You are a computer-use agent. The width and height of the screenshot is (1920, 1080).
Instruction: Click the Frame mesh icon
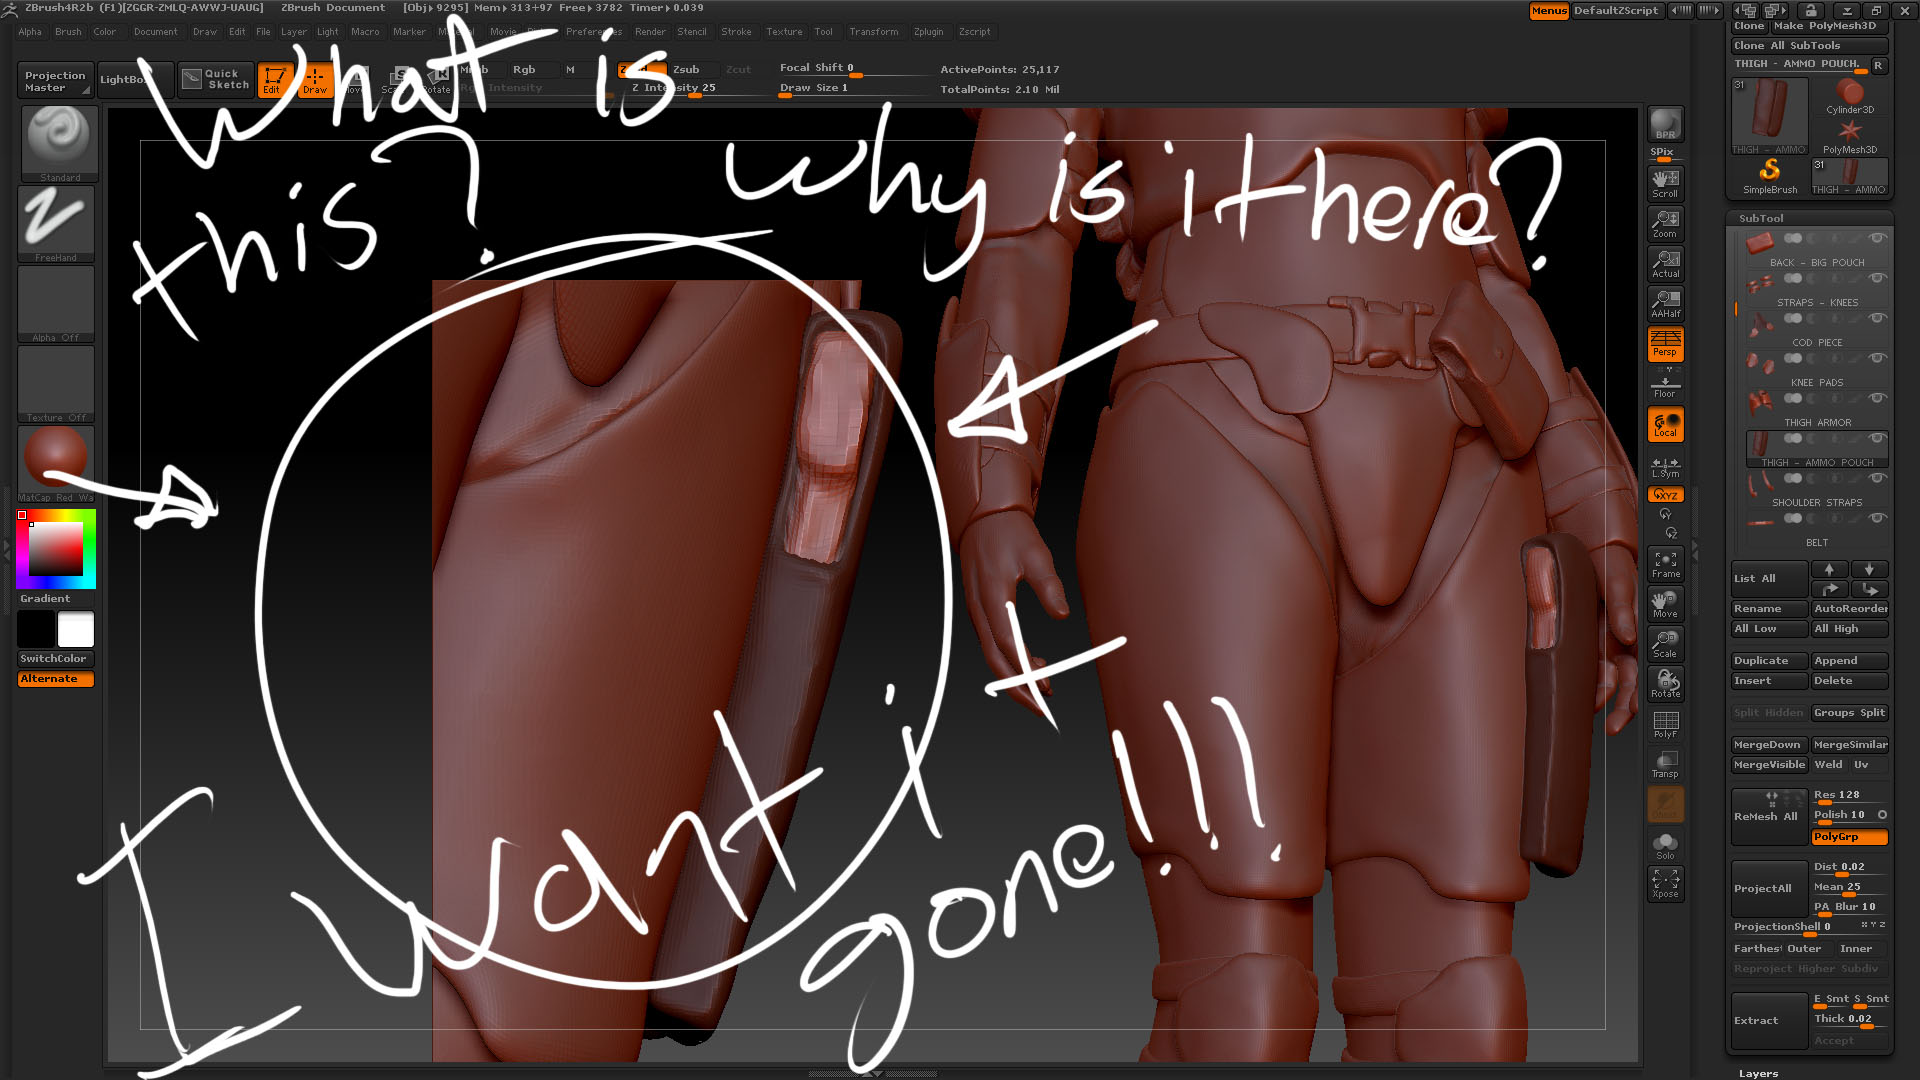click(1665, 564)
